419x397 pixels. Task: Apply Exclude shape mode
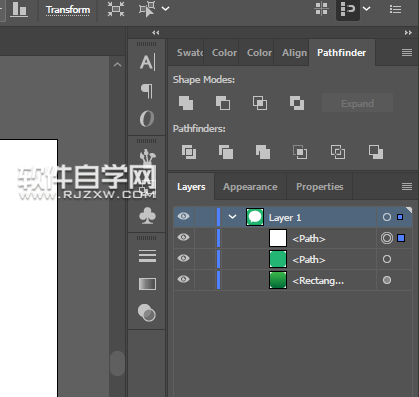tap(297, 103)
